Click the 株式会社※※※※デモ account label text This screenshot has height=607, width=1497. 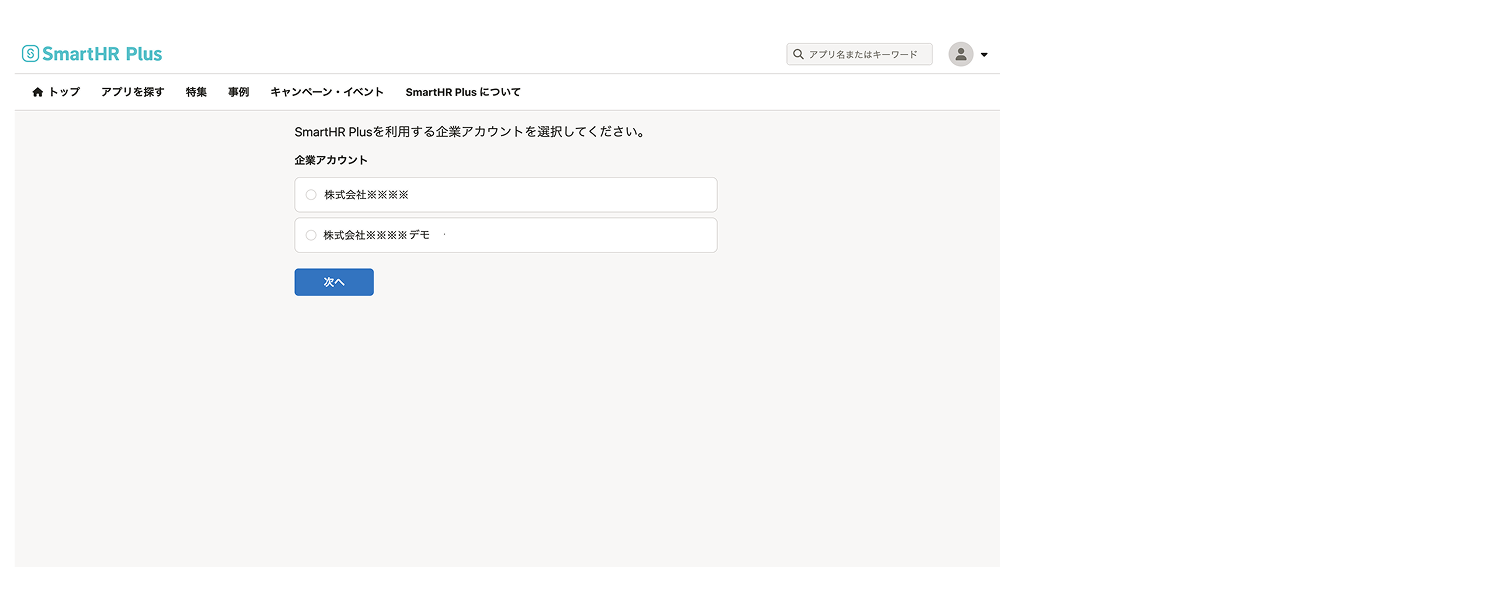tap(376, 235)
